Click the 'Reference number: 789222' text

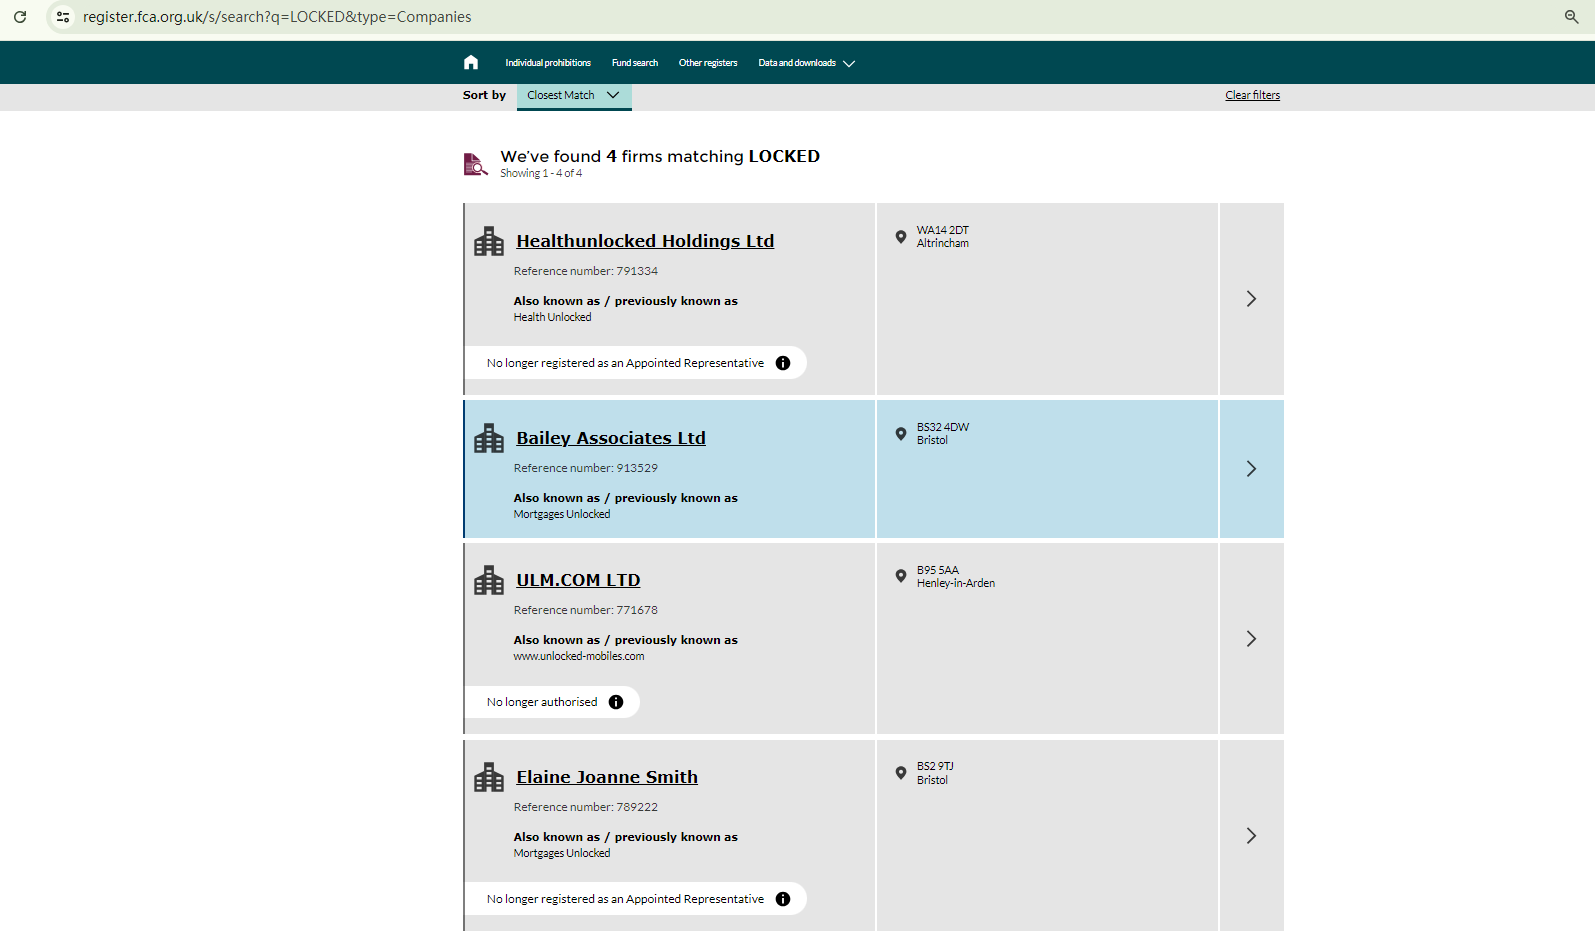tap(586, 807)
